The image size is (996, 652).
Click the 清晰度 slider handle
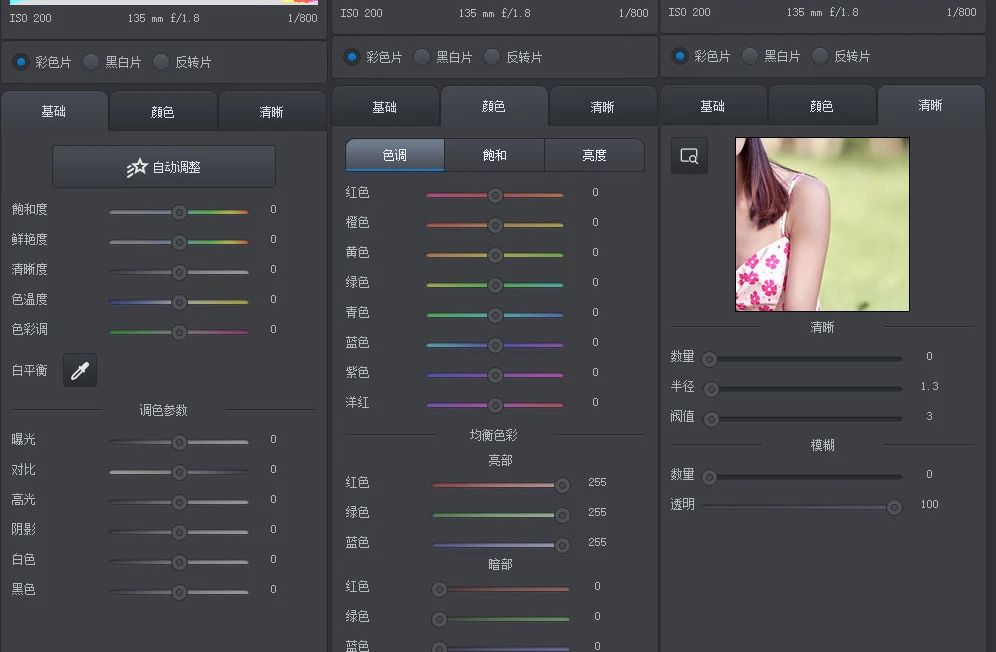tap(179, 272)
